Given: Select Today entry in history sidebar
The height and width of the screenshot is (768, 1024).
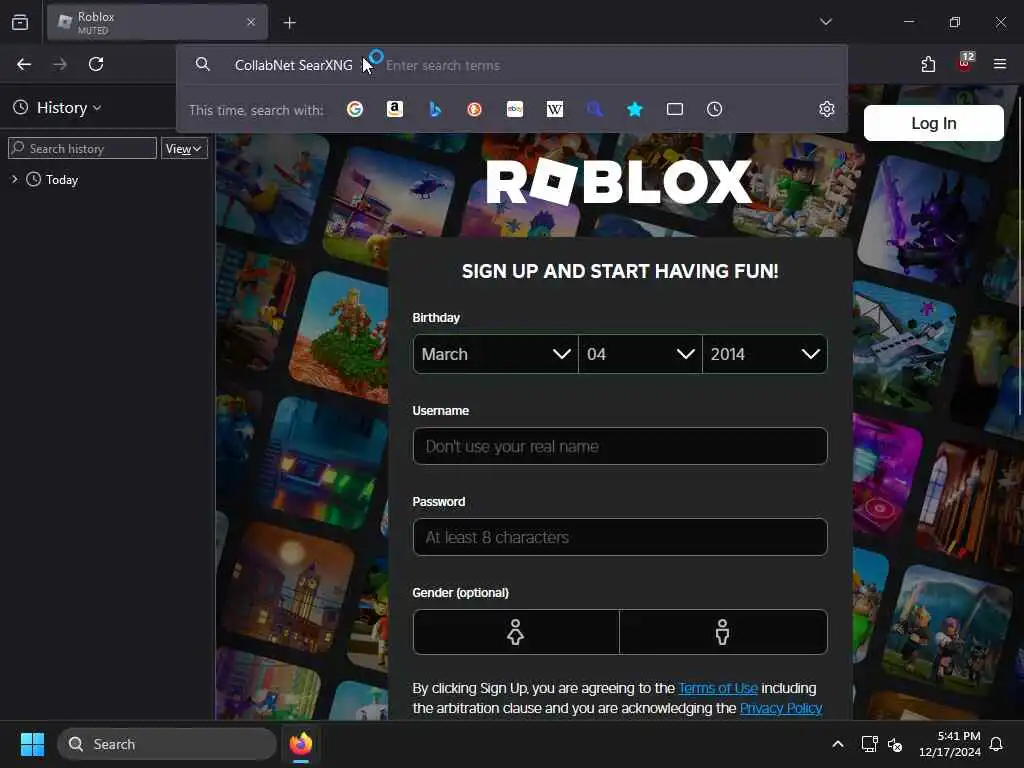Looking at the screenshot, I should pyautogui.click(x=61, y=180).
